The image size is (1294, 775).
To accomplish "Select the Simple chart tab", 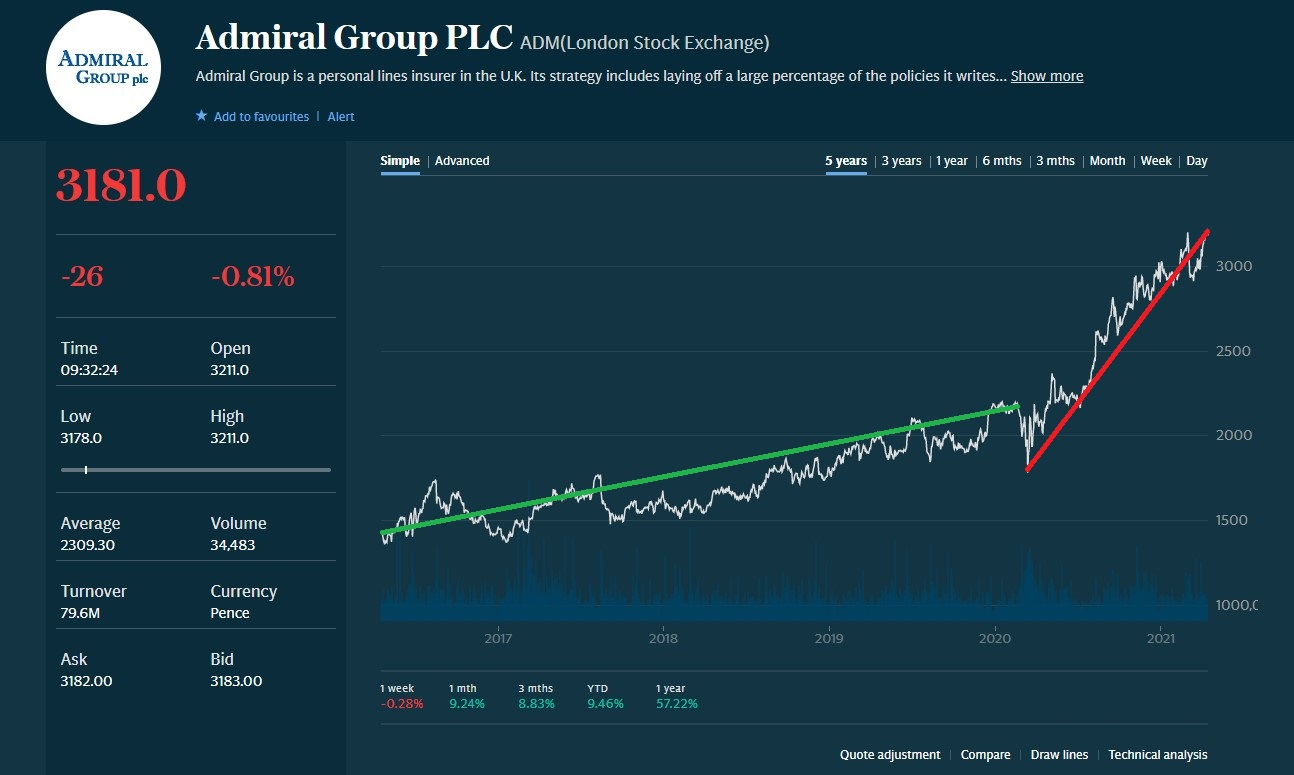I will (400, 161).
